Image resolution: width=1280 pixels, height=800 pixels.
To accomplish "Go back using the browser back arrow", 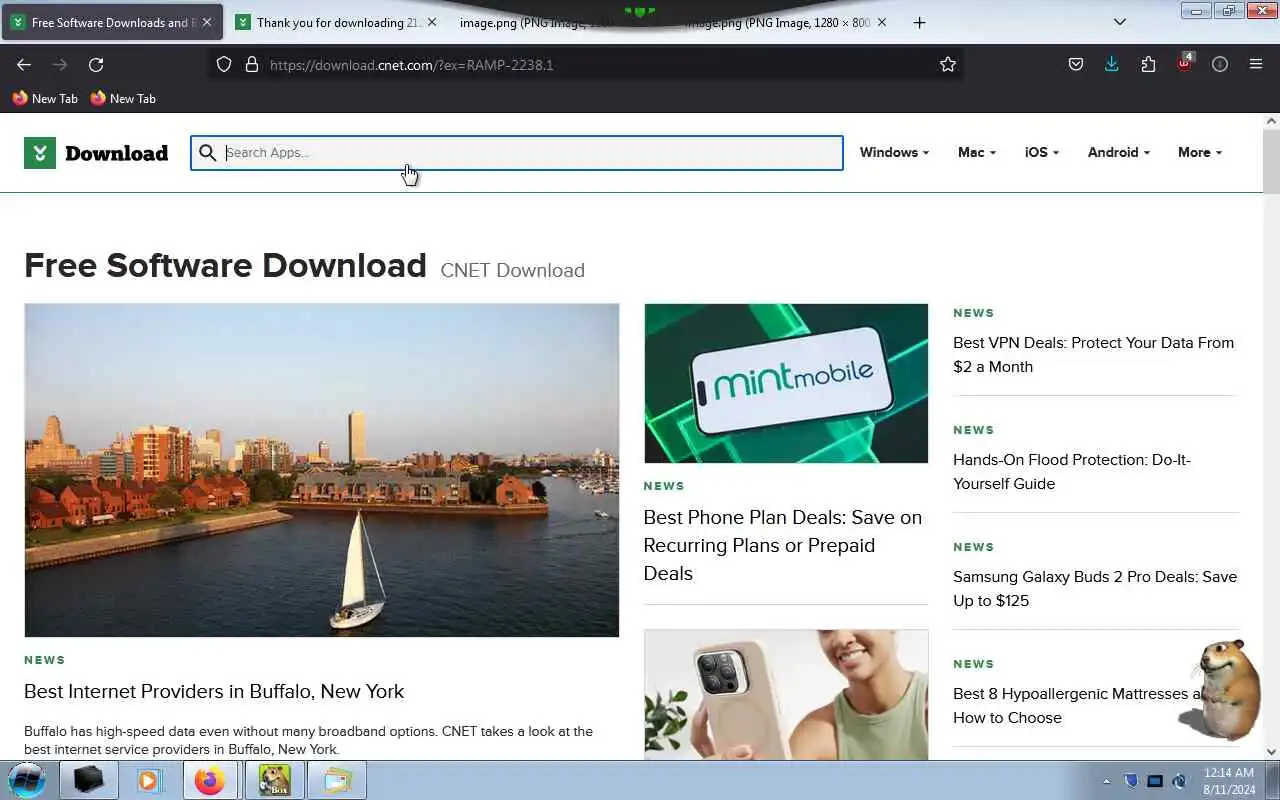I will (24, 64).
